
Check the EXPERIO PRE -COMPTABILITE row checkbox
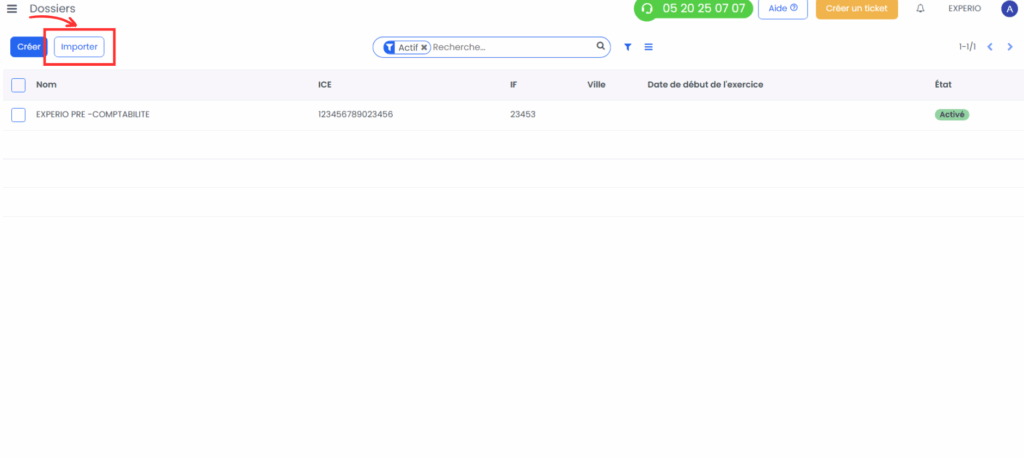point(18,115)
